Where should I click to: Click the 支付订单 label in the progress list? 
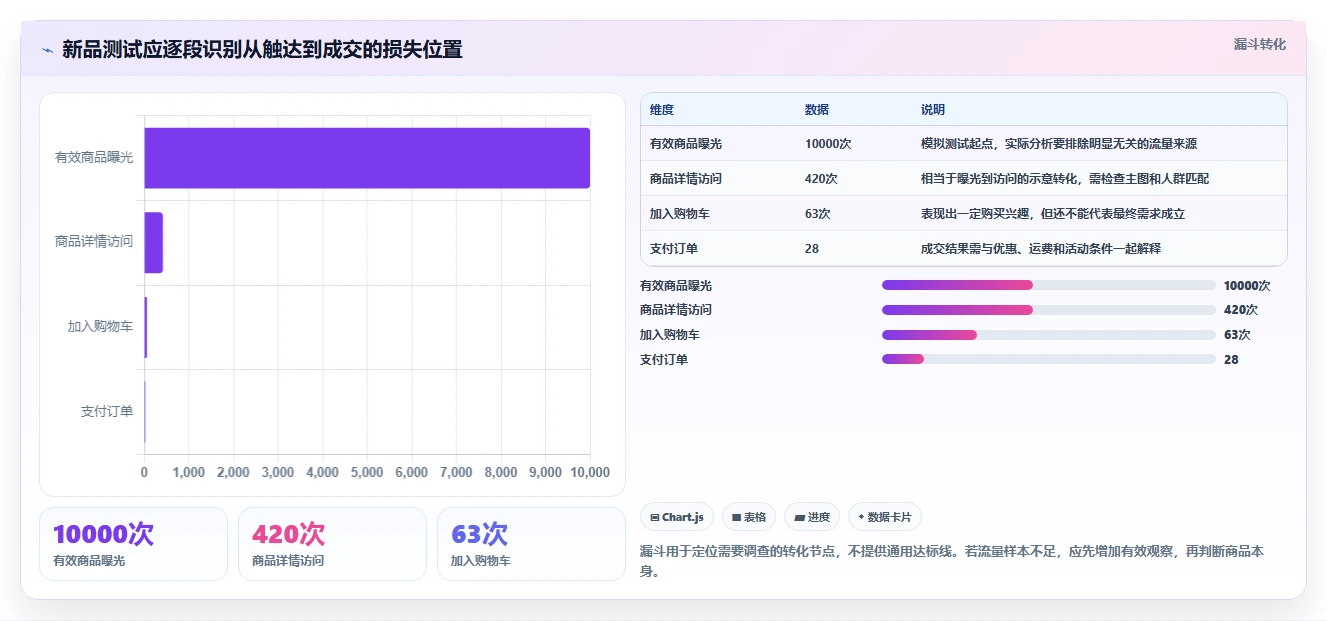pyautogui.click(x=664, y=360)
